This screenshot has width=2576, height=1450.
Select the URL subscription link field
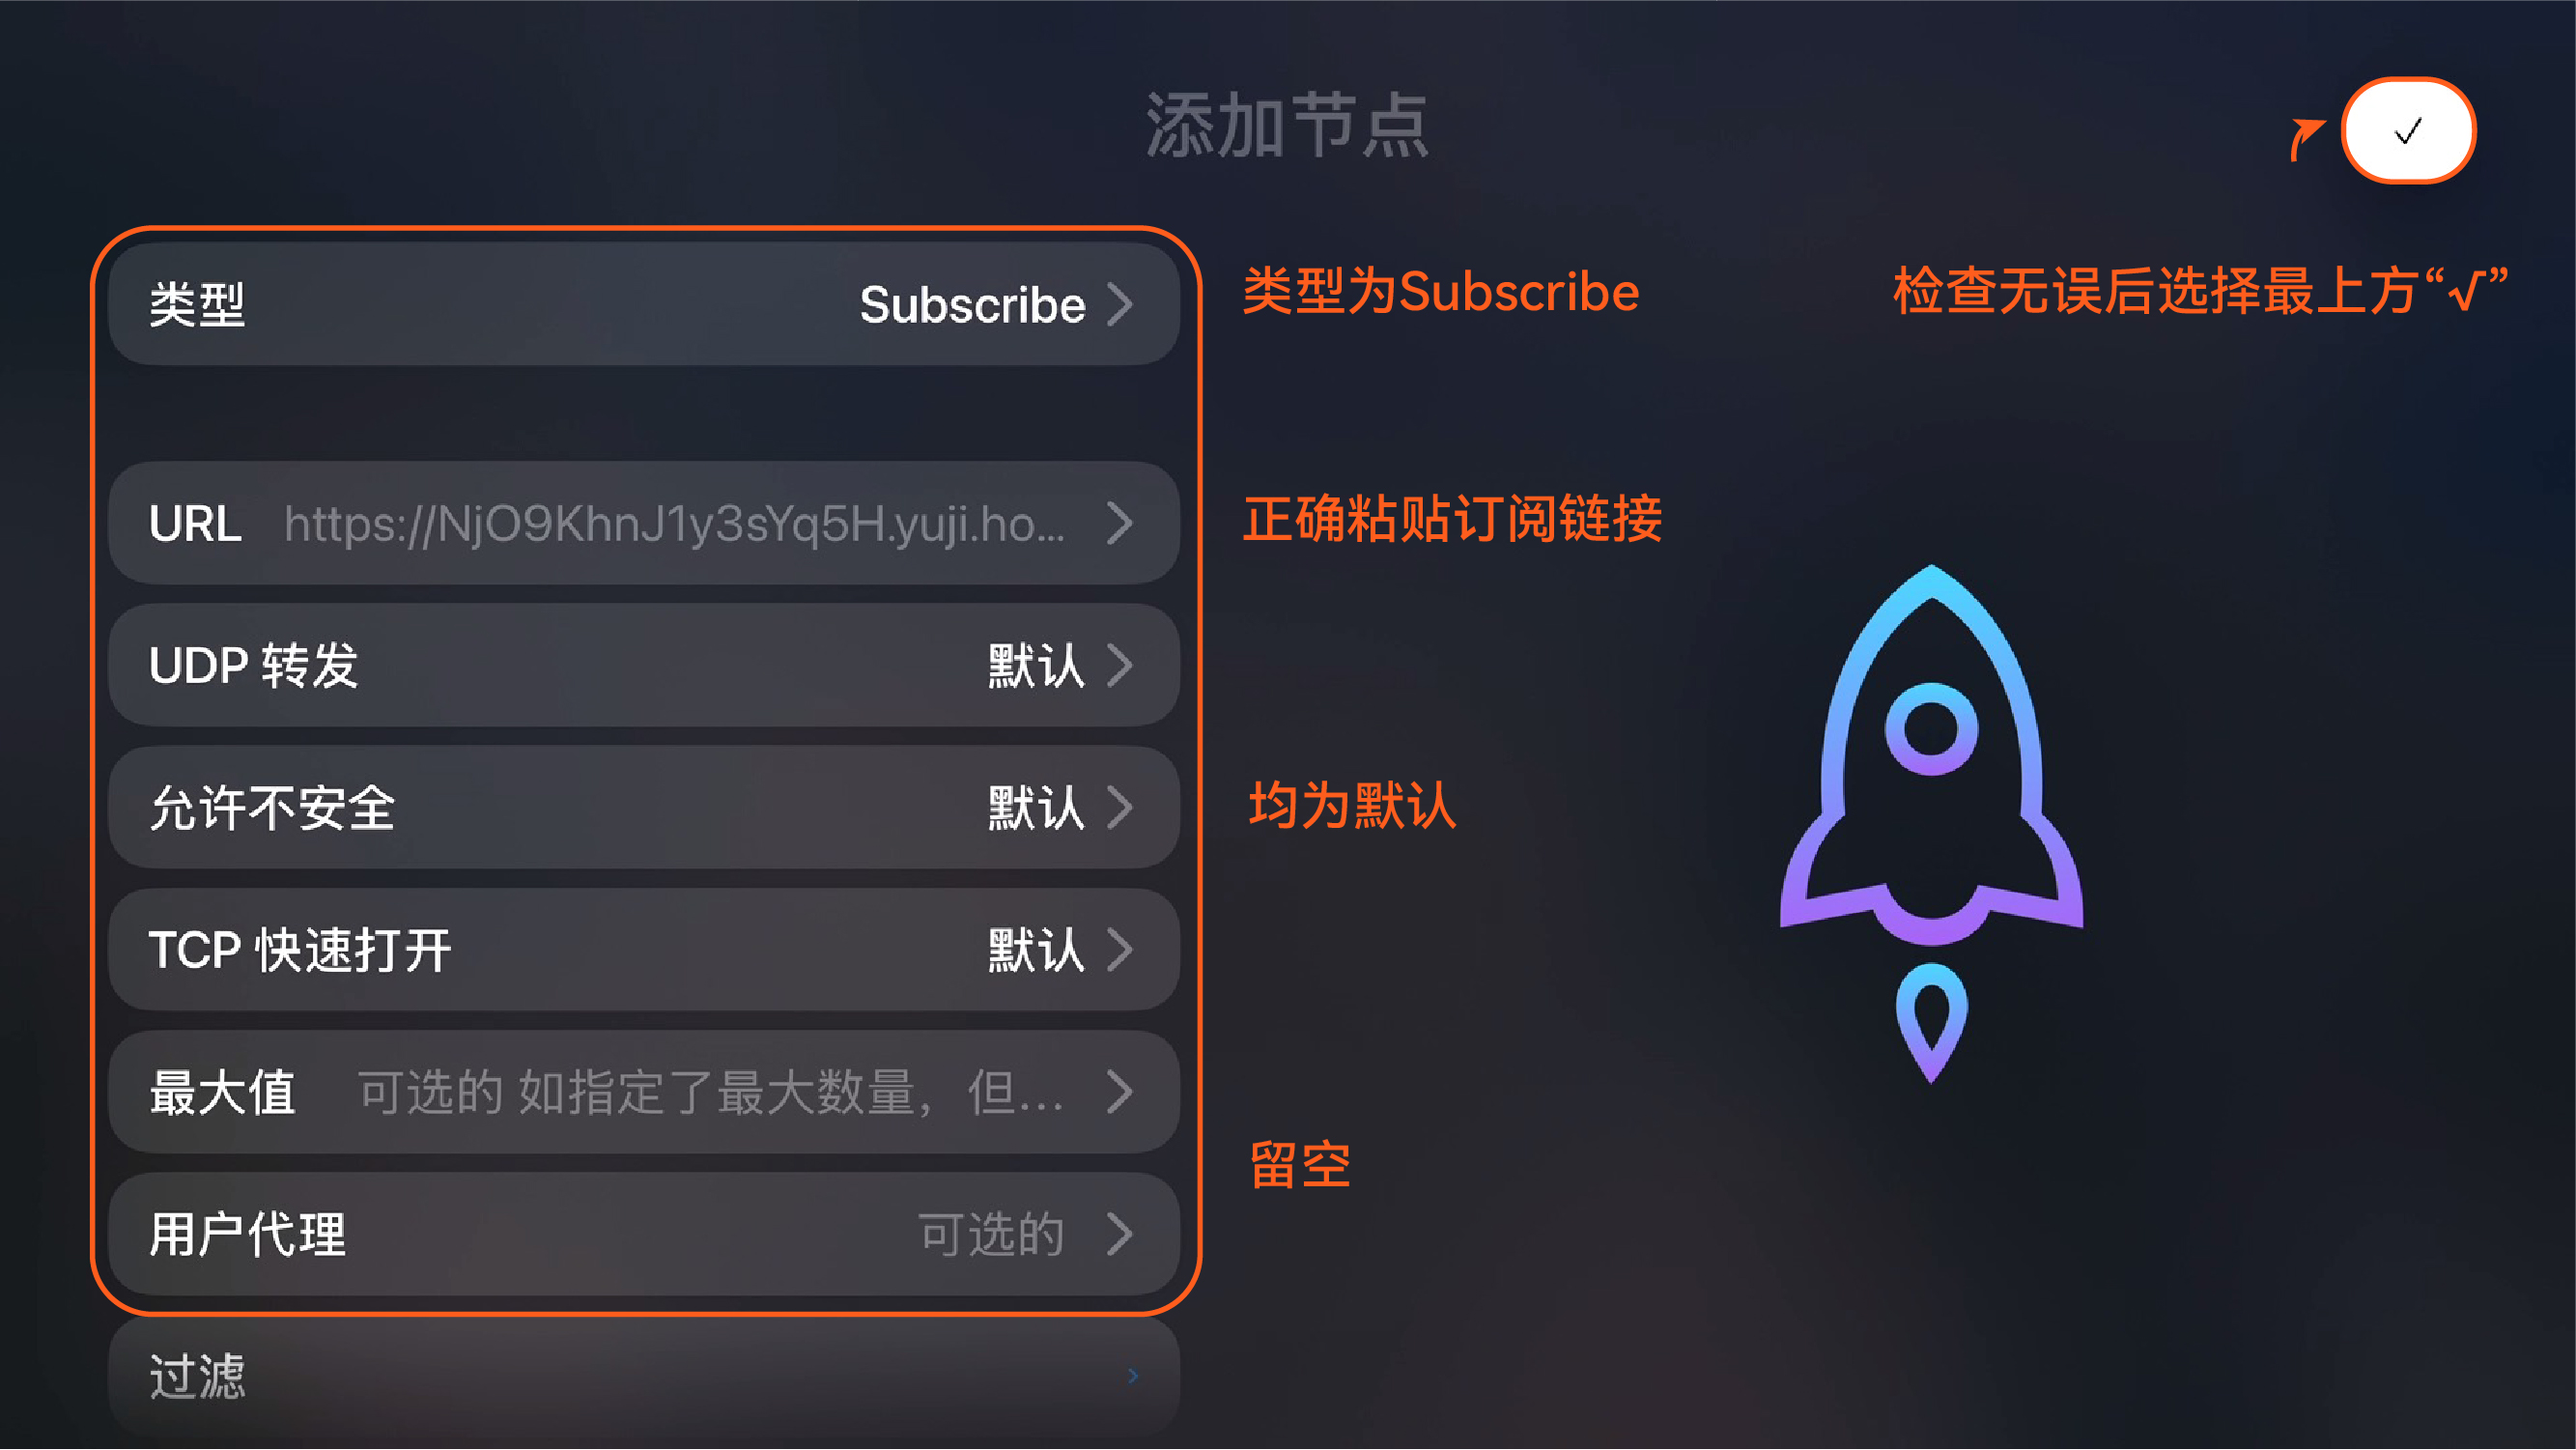point(675,524)
